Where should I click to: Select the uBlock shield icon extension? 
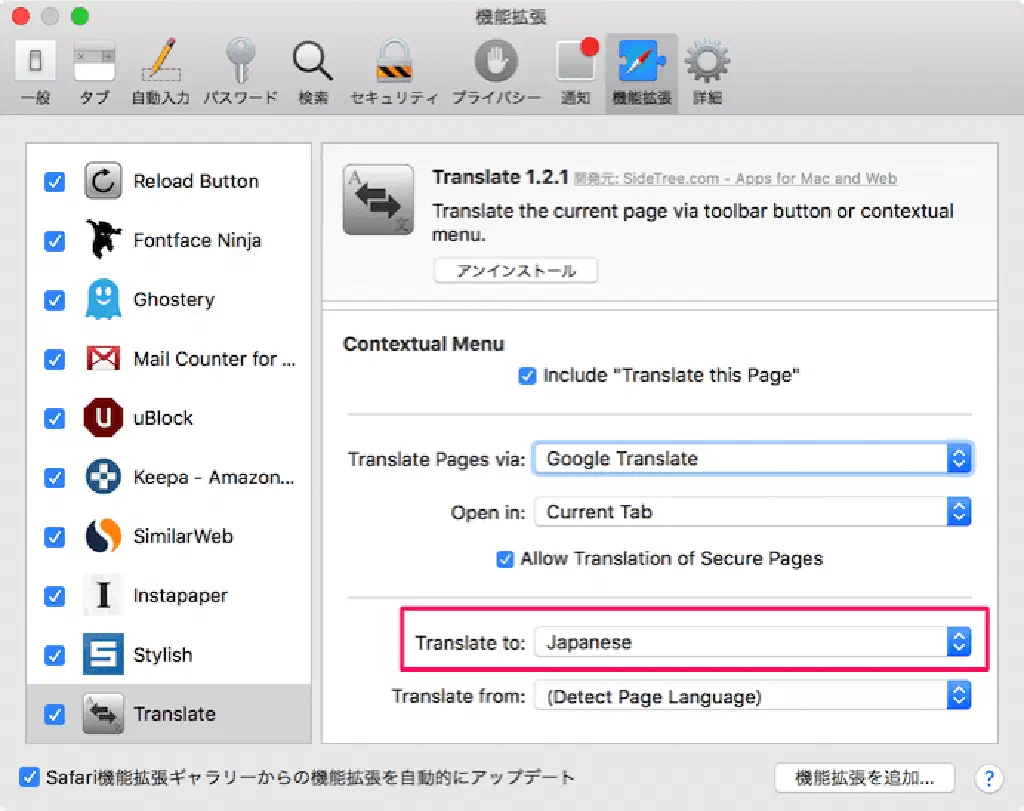coord(103,418)
